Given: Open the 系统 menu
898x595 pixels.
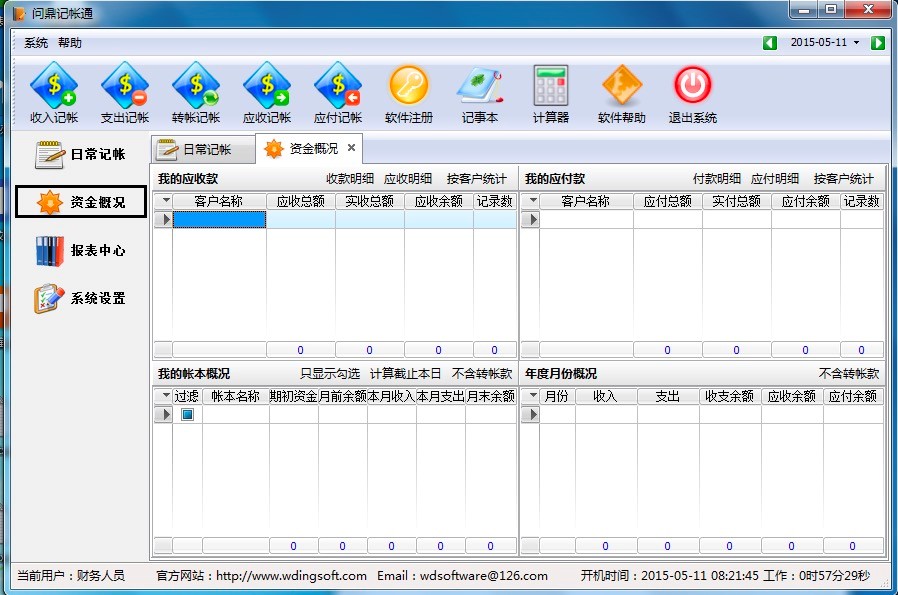Looking at the screenshot, I should click(x=36, y=43).
